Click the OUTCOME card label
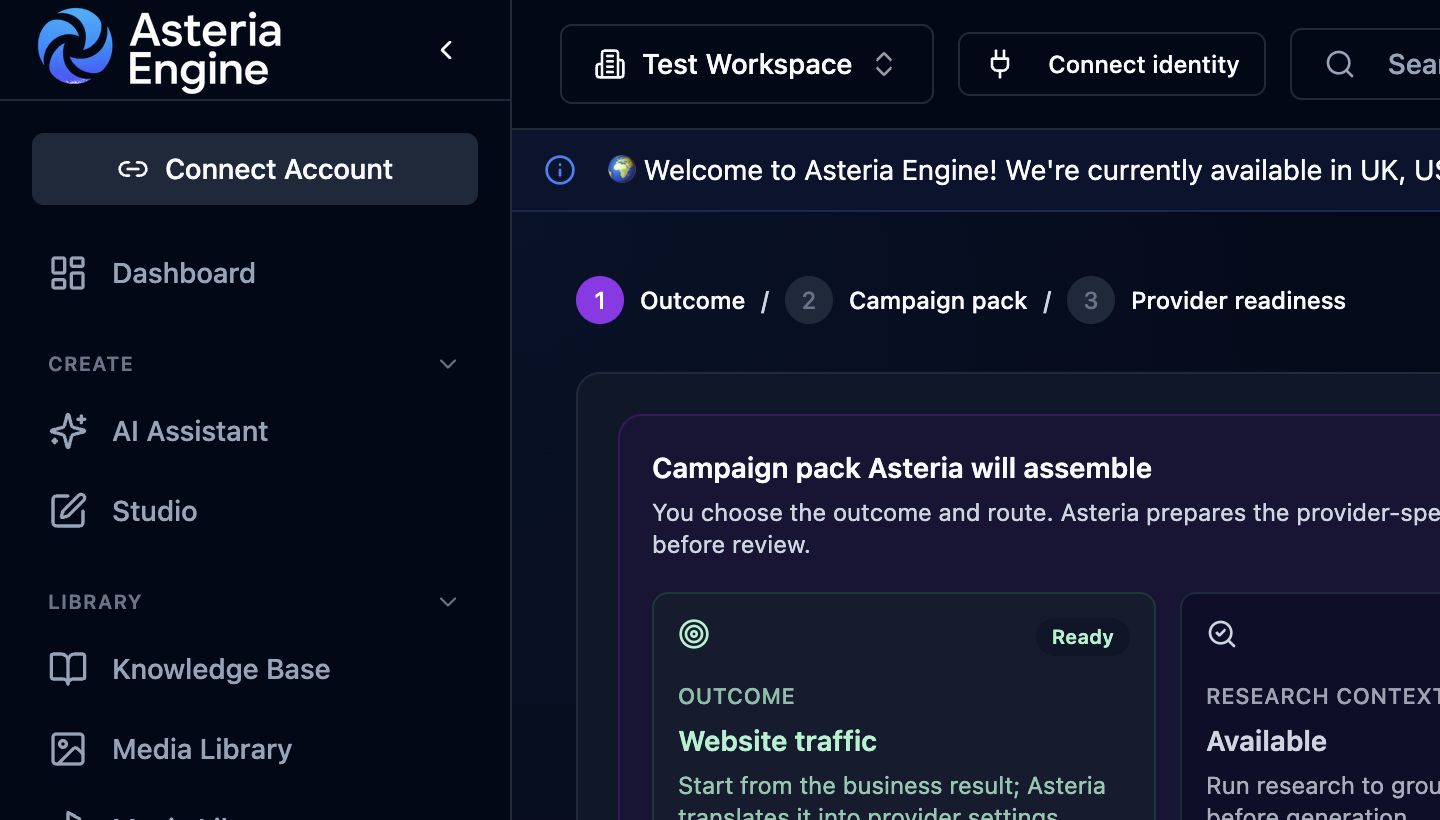The height and width of the screenshot is (820, 1440). pyautogui.click(x=737, y=696)
